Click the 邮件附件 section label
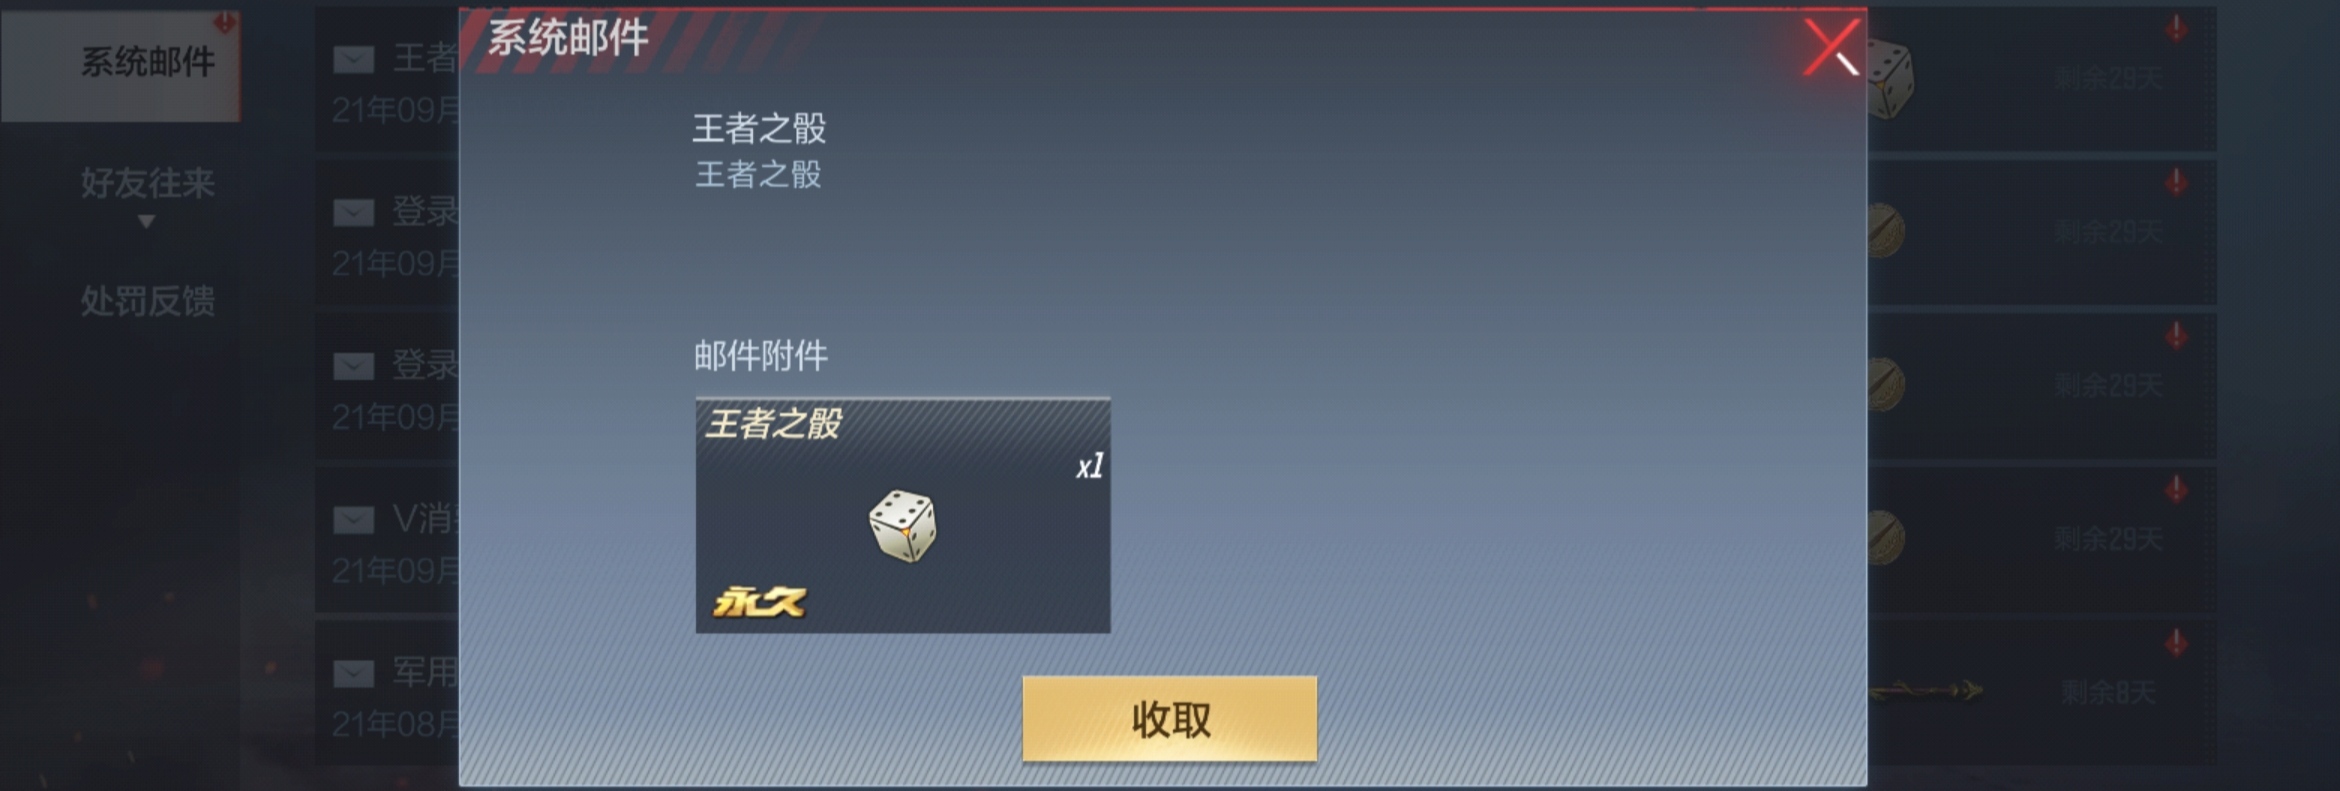 (x=761, y=355)
